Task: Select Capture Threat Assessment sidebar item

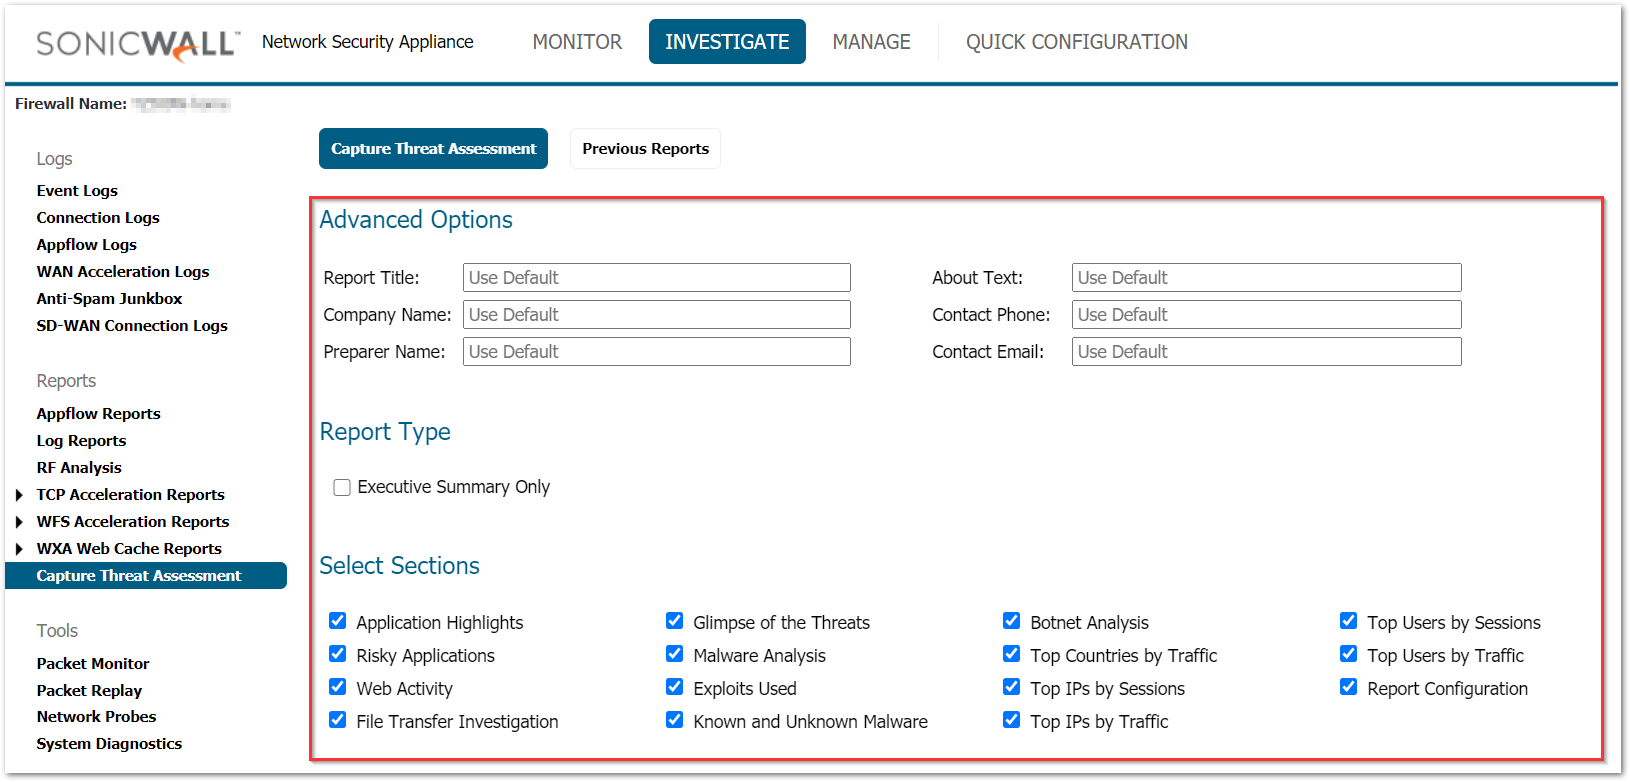Action: coord(146,575)
